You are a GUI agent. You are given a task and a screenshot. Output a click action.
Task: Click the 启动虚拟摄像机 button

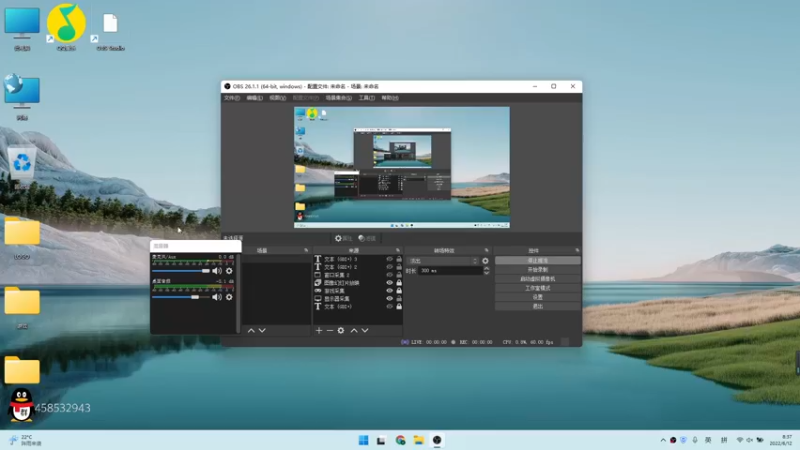coord(537,279)
